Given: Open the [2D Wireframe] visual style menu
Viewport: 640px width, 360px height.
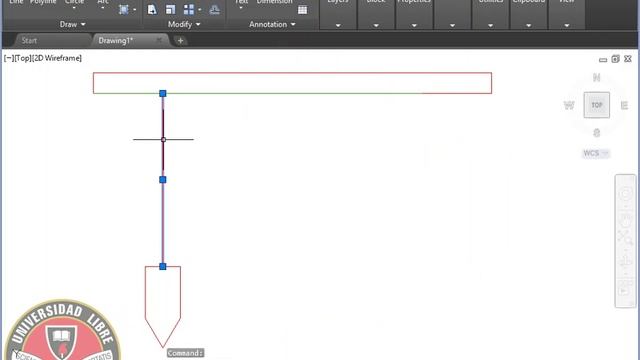Looking at the screenshot, I should 57,58.
